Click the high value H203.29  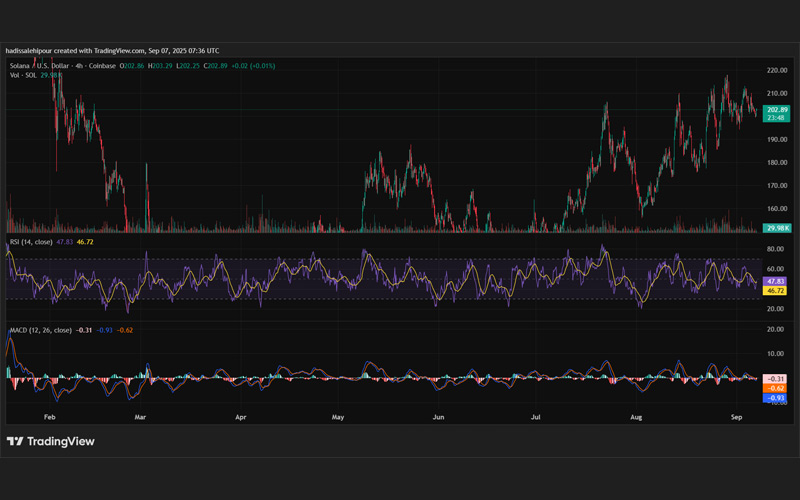(x=160, y=66)
